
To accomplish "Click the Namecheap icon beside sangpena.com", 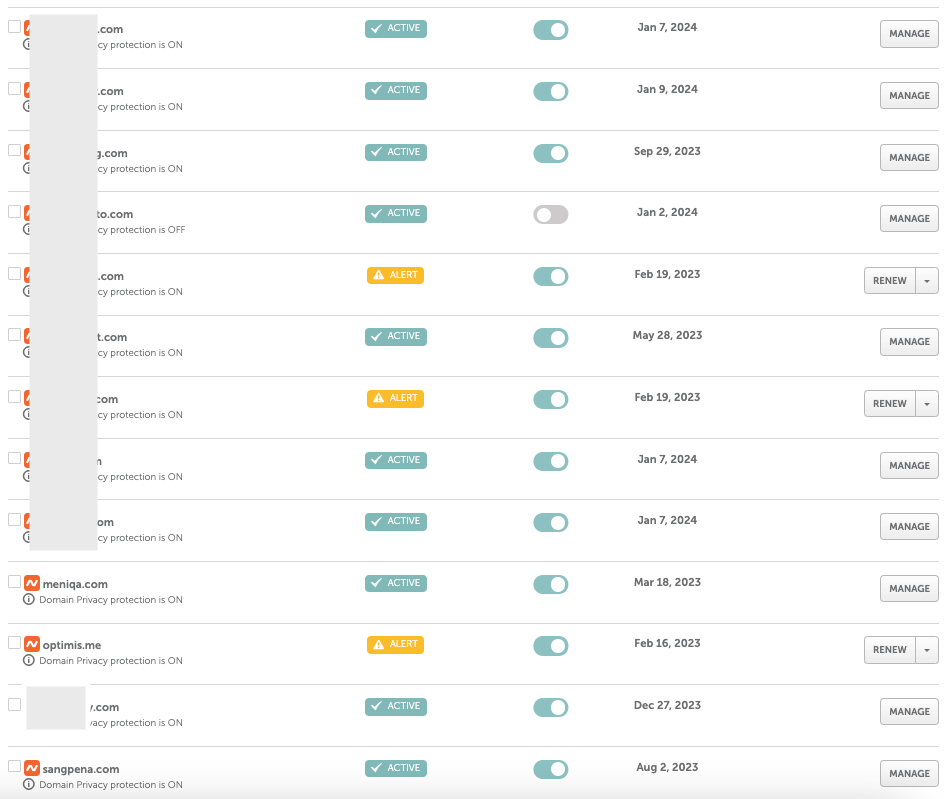I will point(31,768).
